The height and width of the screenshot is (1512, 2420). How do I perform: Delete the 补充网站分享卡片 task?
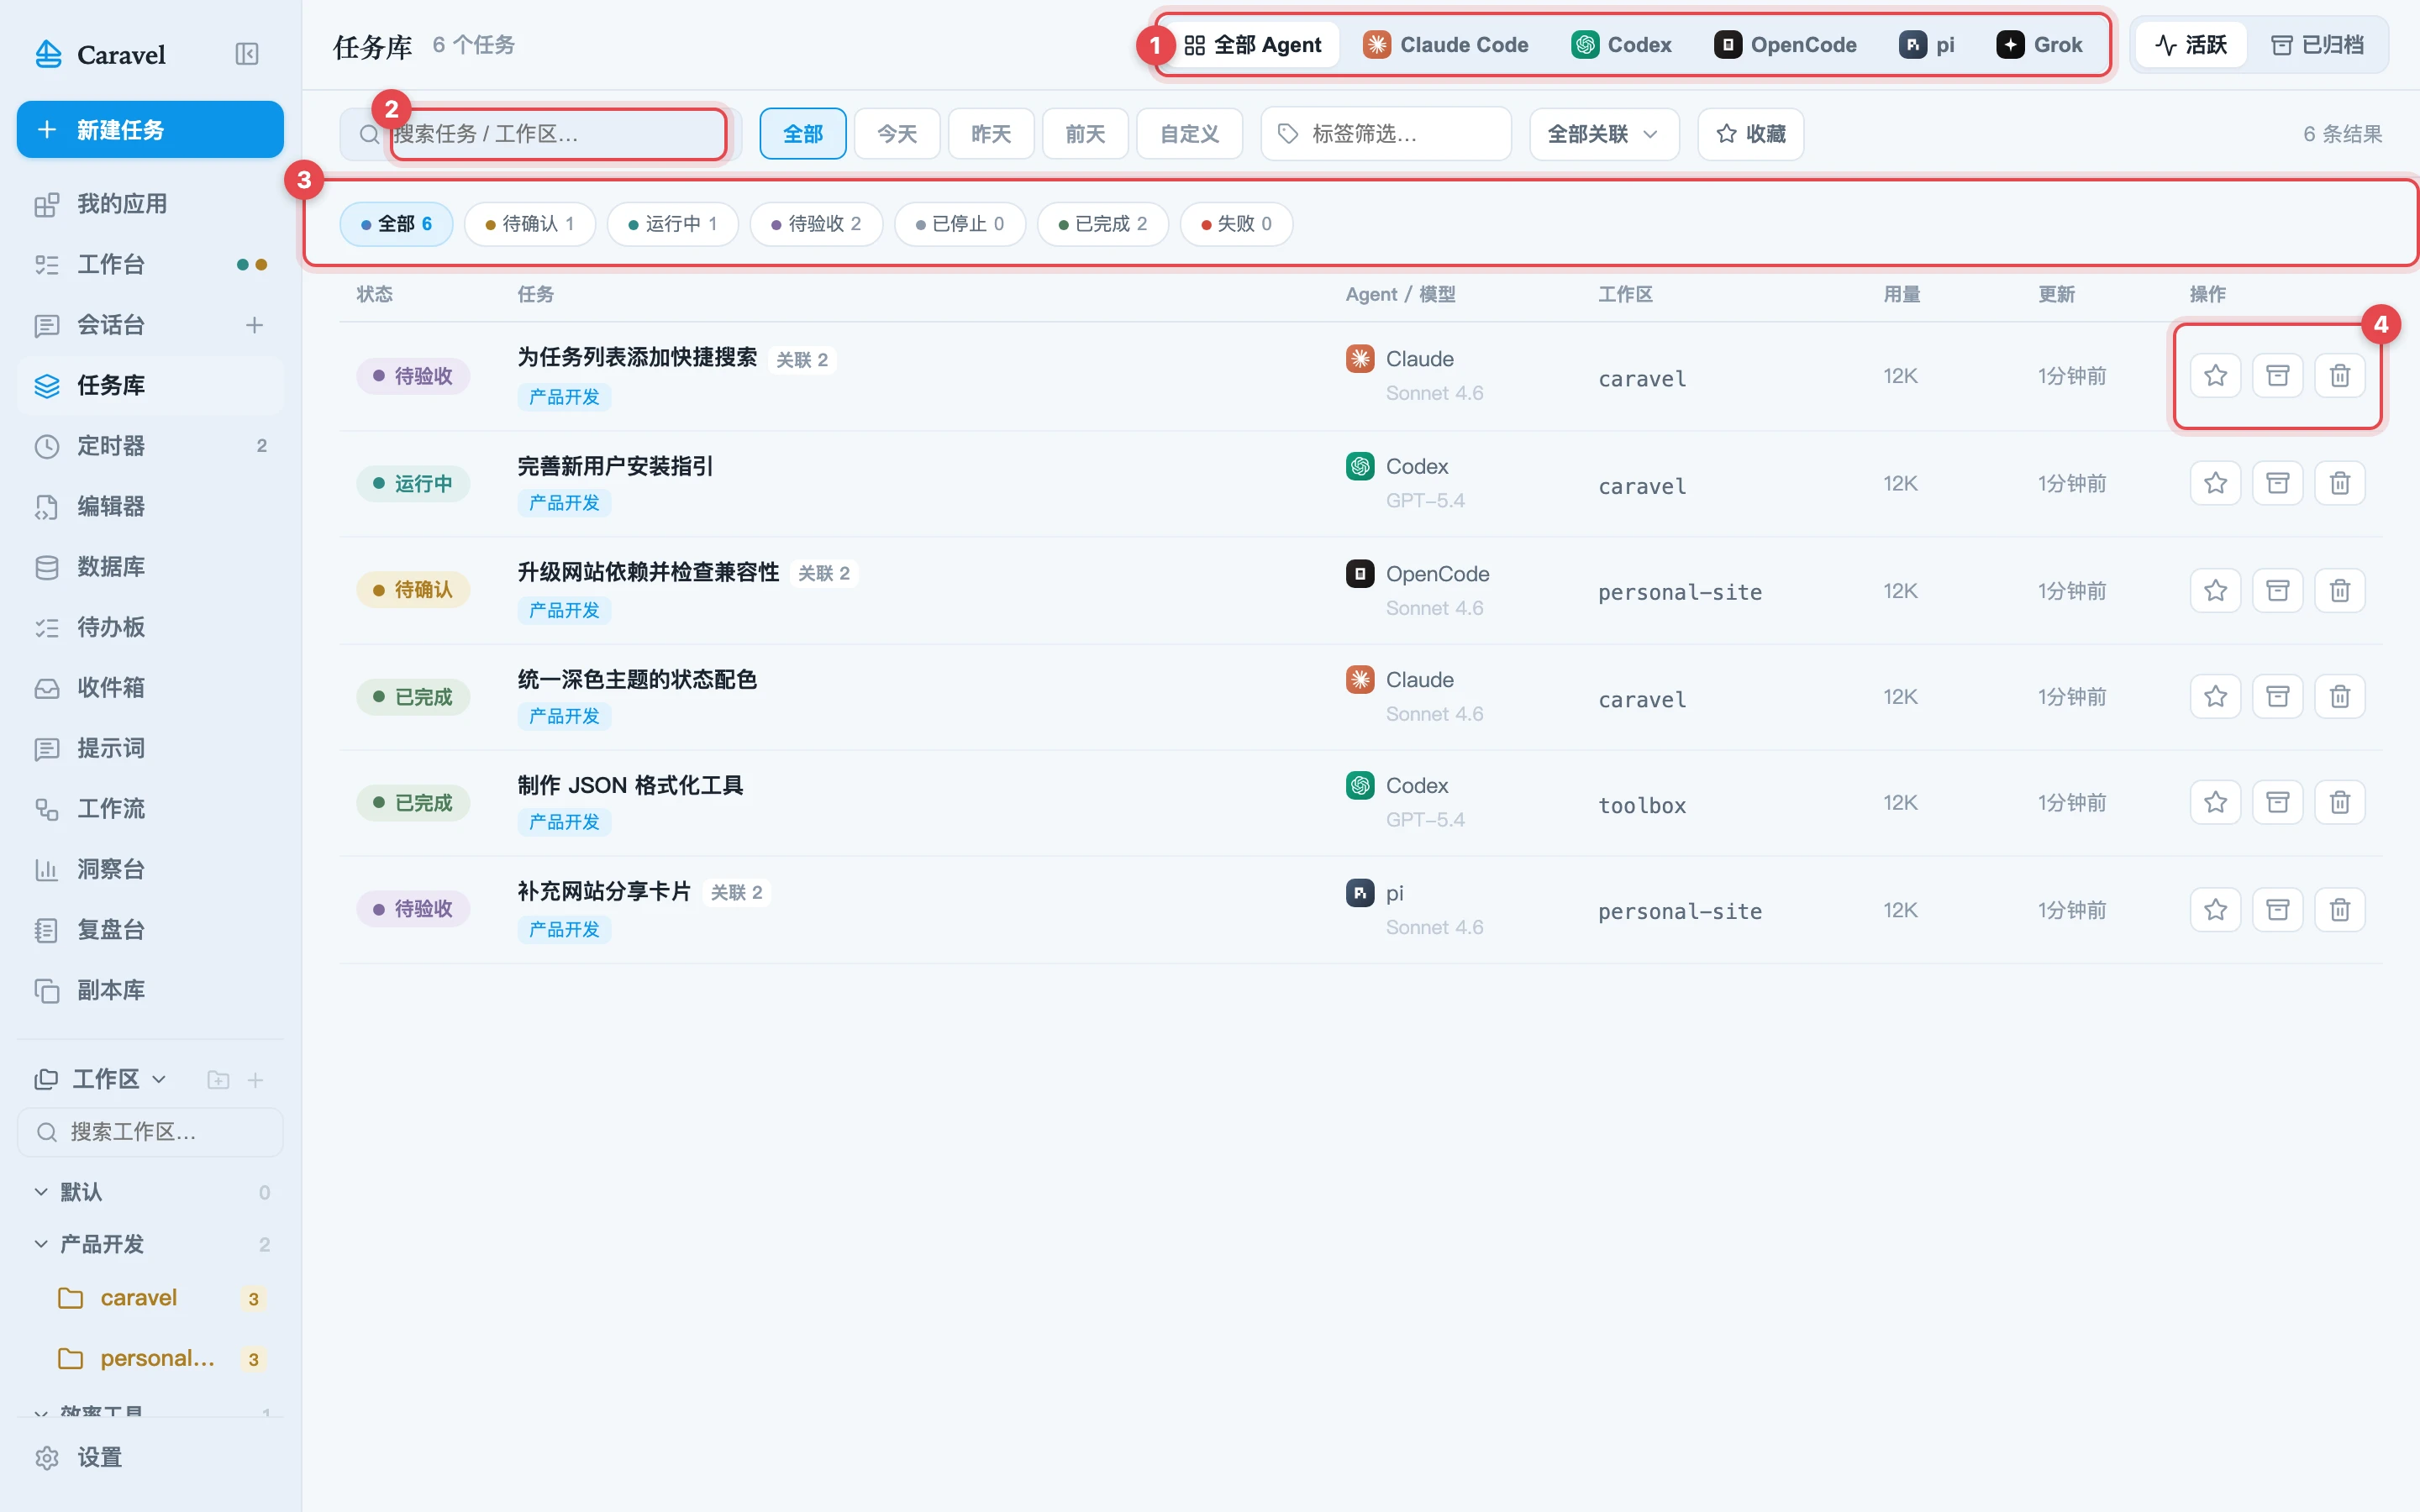pyautogui.click(x=2339, y=910)
